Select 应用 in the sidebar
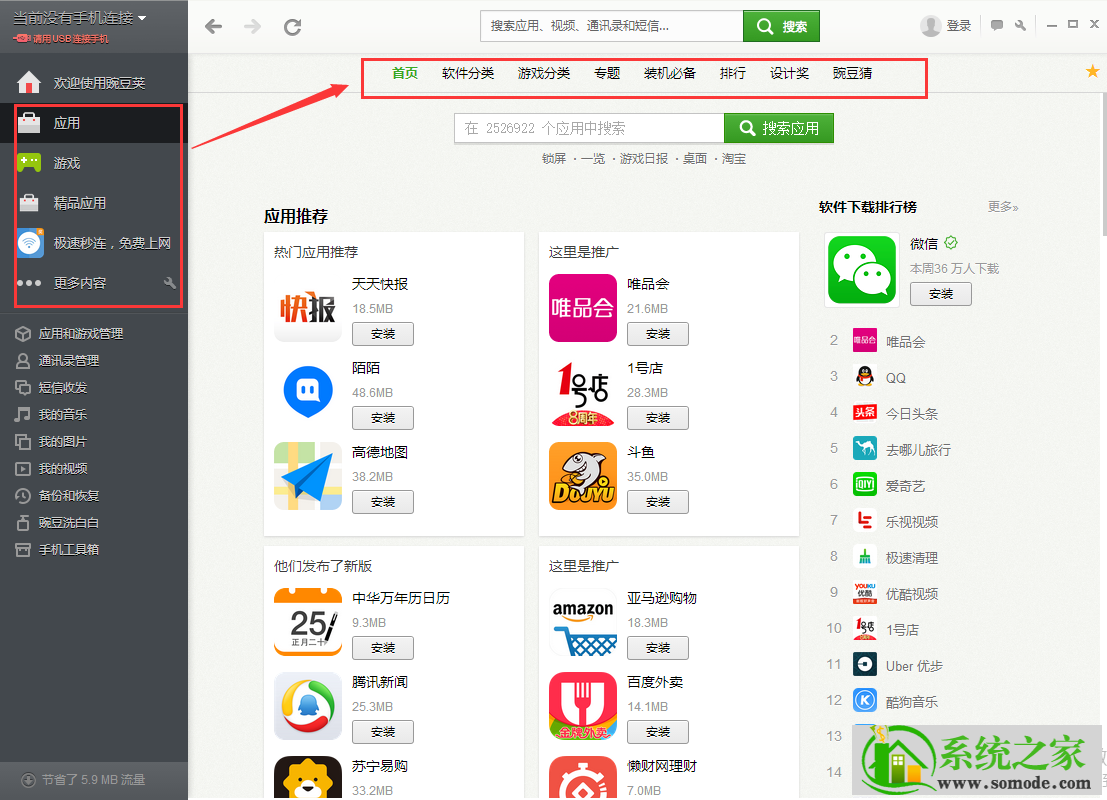1107x800 pixels. (94, 123)
